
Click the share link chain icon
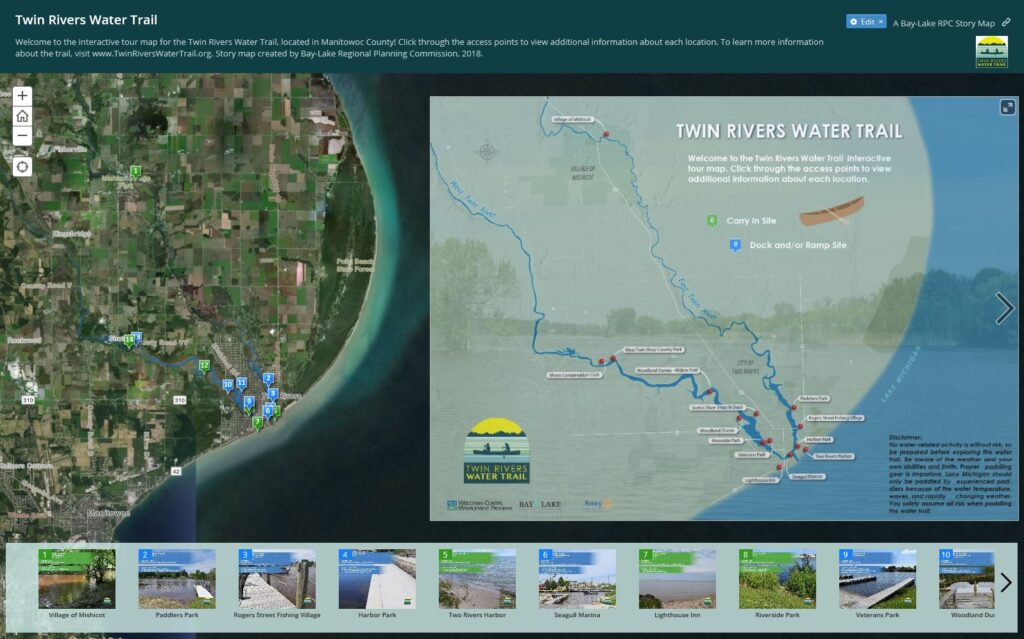[1006, 21]
